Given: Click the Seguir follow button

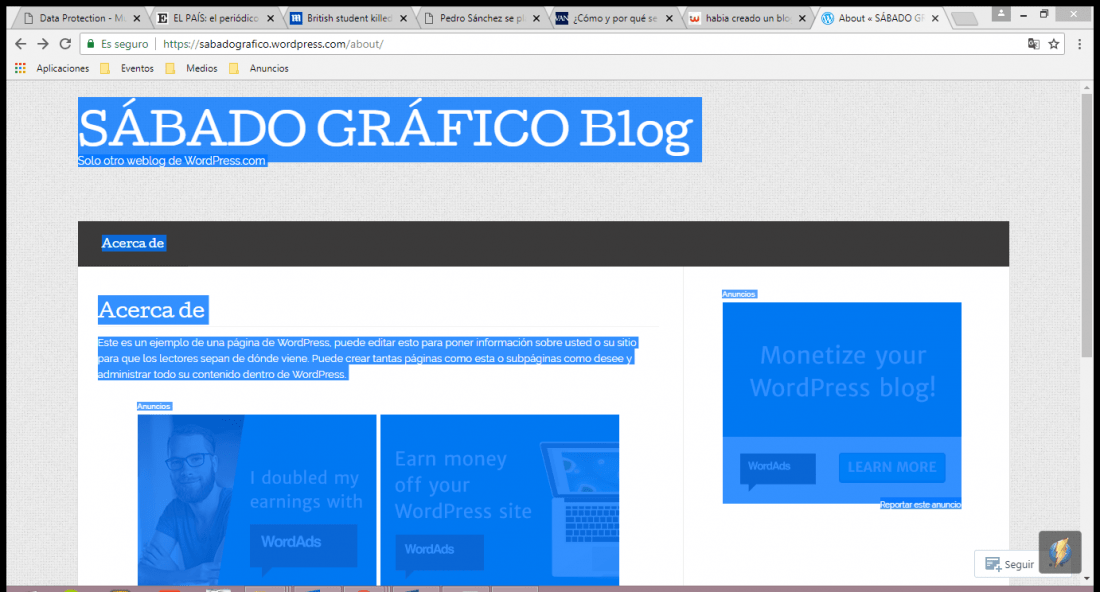Looking at the screenshot, I should coord(1009,564).
